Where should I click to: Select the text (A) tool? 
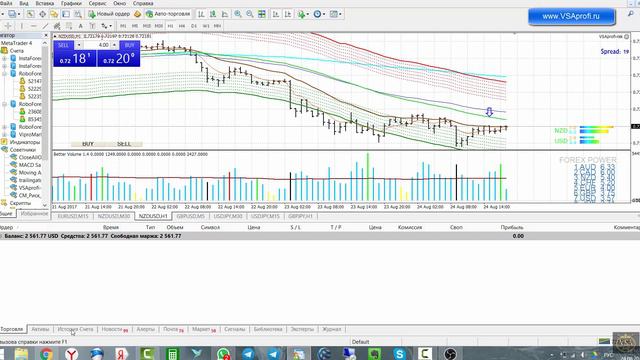(x=81, y=26)
